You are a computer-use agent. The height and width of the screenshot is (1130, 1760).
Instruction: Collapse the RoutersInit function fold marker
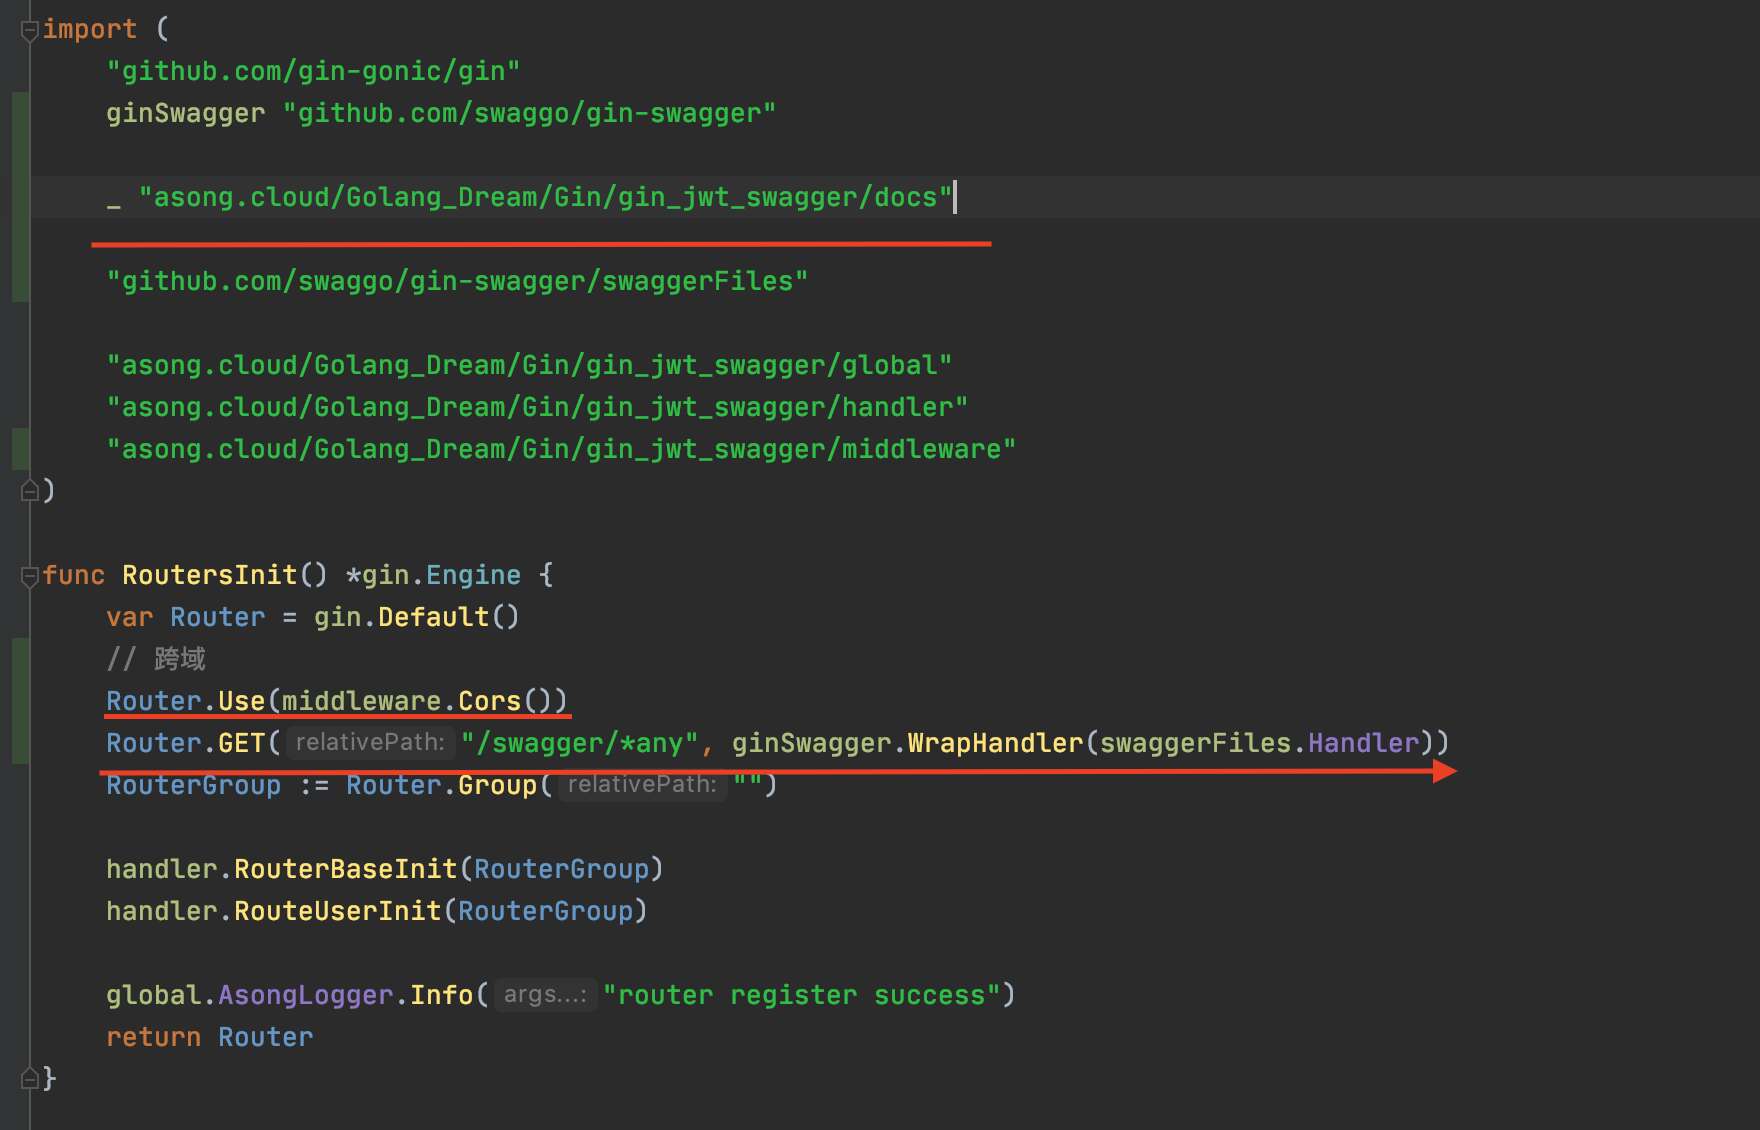pos(30,576)
